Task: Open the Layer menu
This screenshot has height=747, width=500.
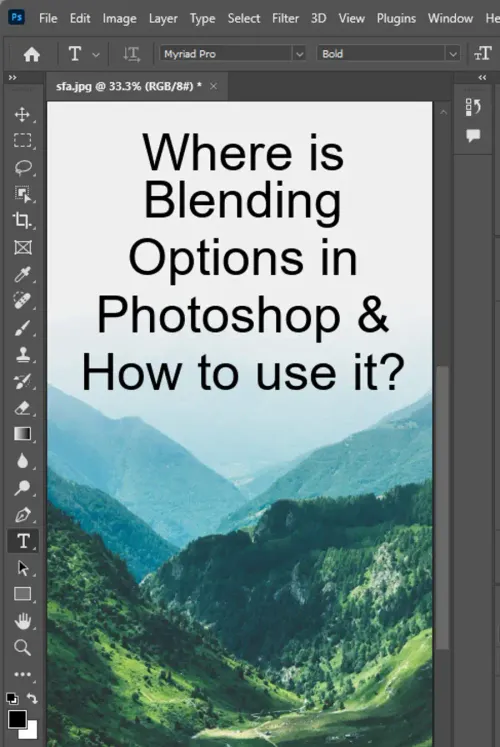Action: coord(163,19)
